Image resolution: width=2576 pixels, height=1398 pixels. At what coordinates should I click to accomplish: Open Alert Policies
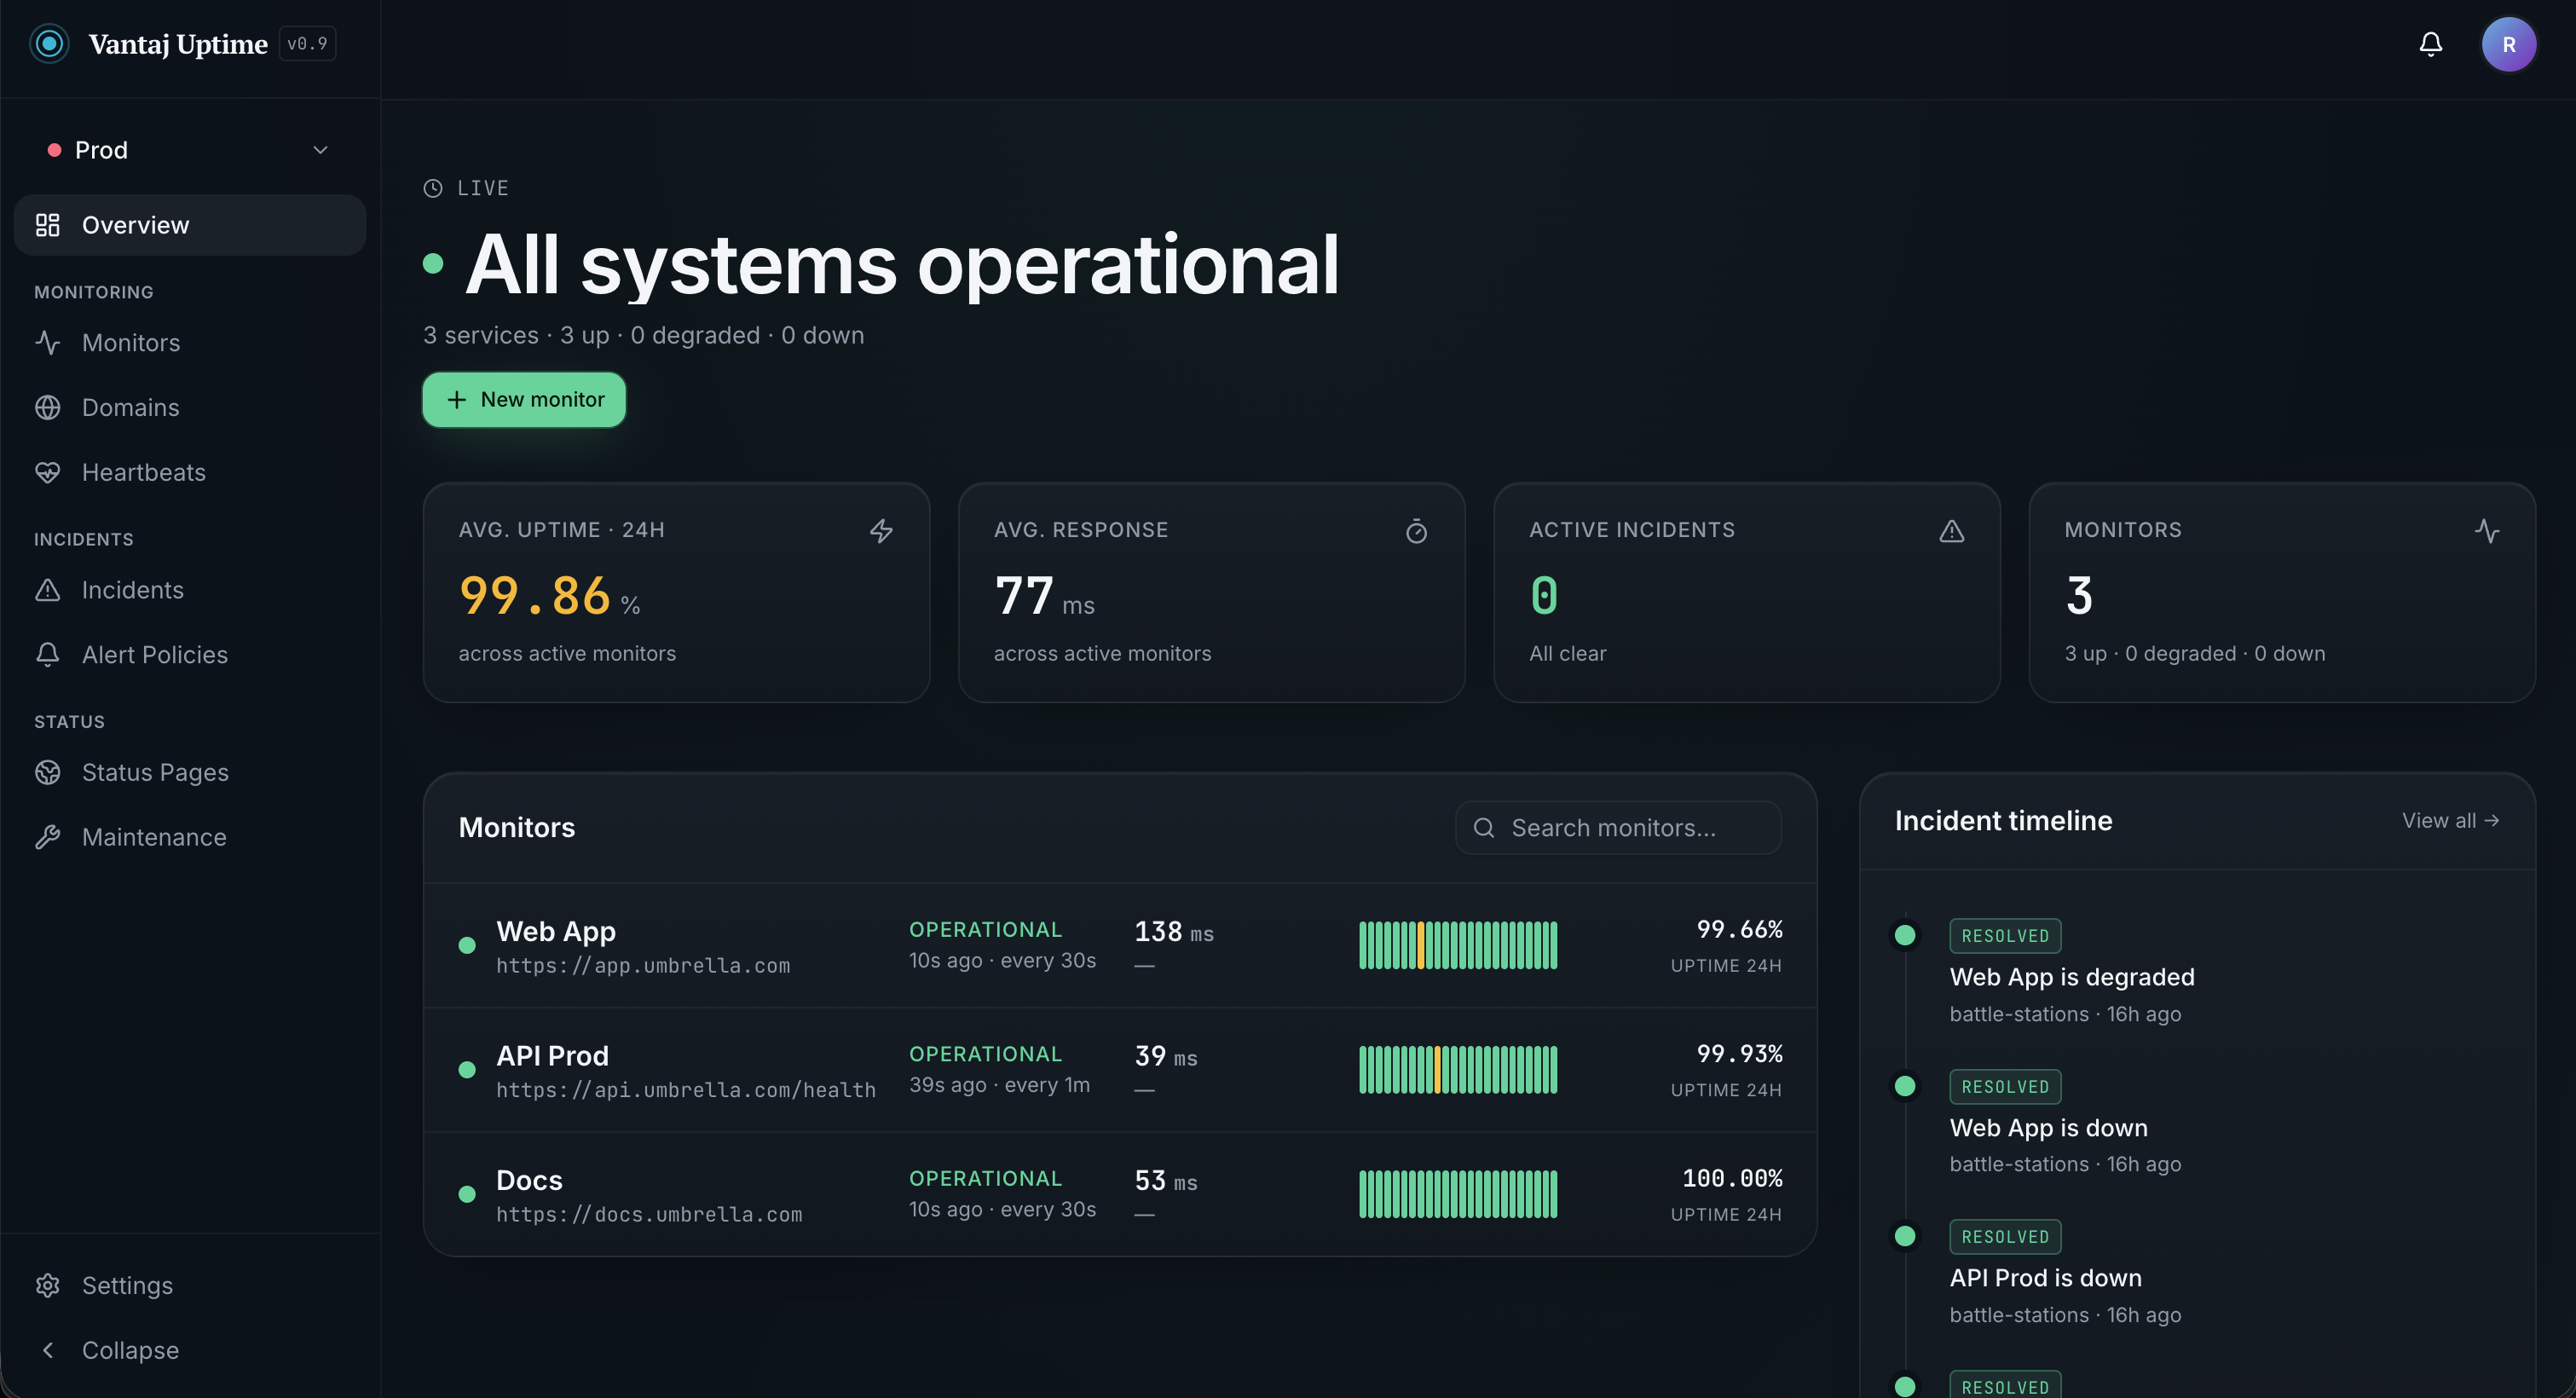point(190,655)
